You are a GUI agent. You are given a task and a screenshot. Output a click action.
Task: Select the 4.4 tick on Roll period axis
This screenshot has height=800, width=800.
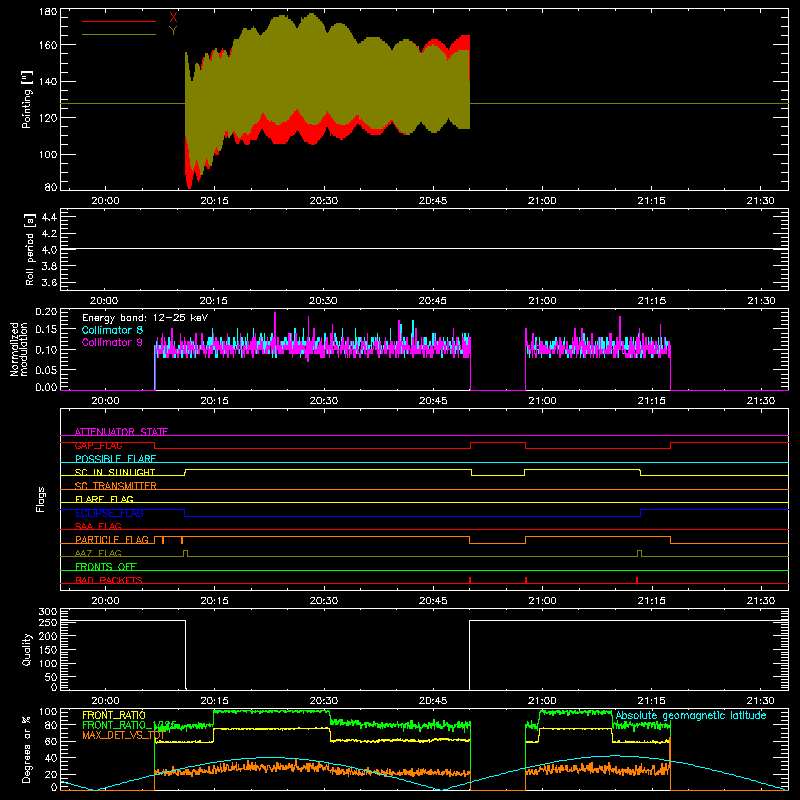[x=49, y=217]
